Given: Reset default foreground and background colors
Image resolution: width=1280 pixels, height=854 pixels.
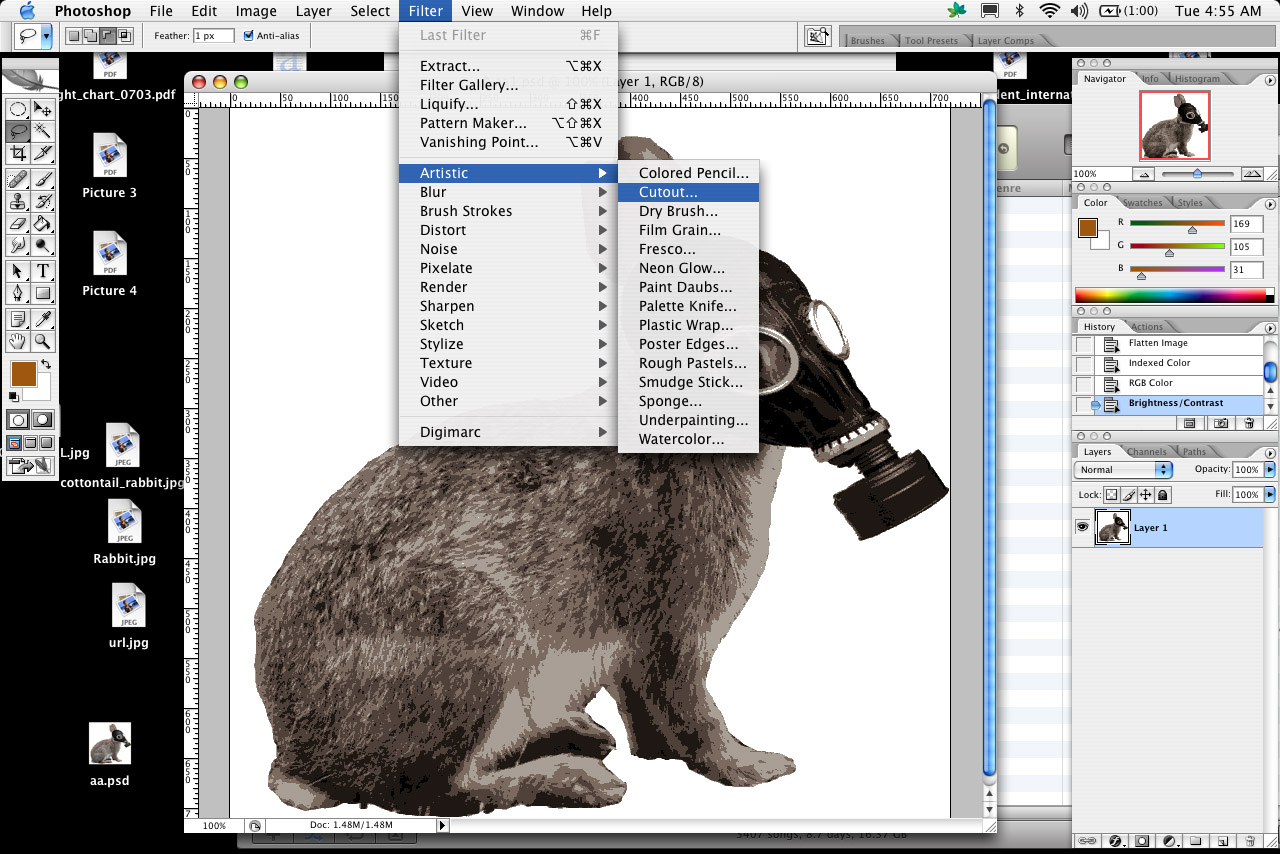Looking at the screenshot, I should 14,397.
